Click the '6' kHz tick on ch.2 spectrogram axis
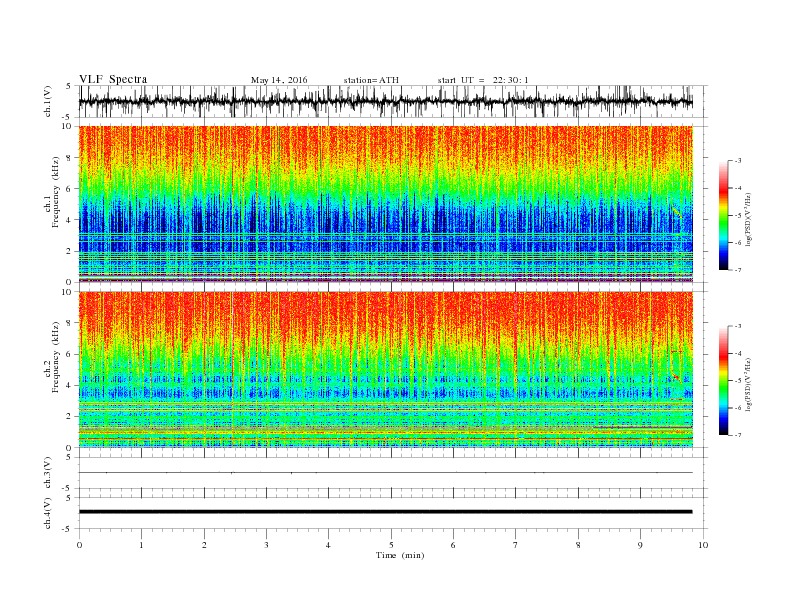Screen dimensions: 792x612 coord(71,354)
